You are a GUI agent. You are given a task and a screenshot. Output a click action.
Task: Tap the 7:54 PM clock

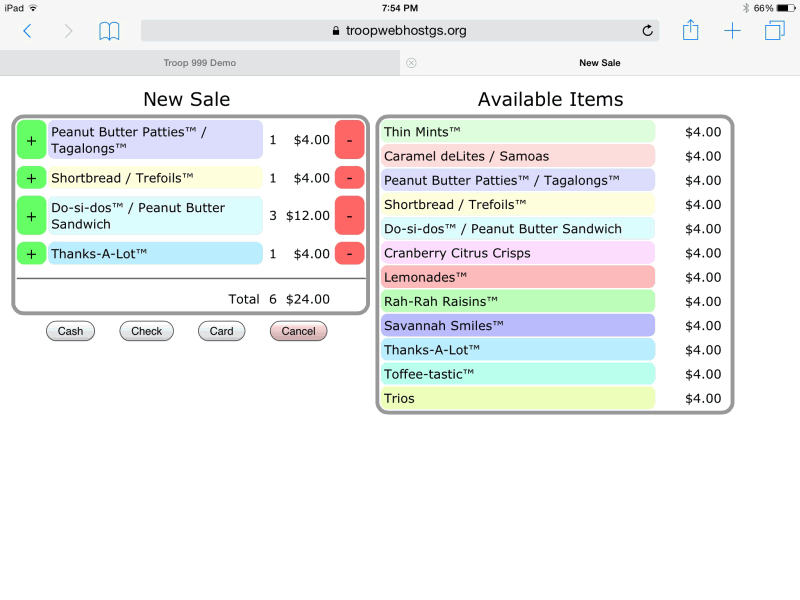click(x=400, y=8)
